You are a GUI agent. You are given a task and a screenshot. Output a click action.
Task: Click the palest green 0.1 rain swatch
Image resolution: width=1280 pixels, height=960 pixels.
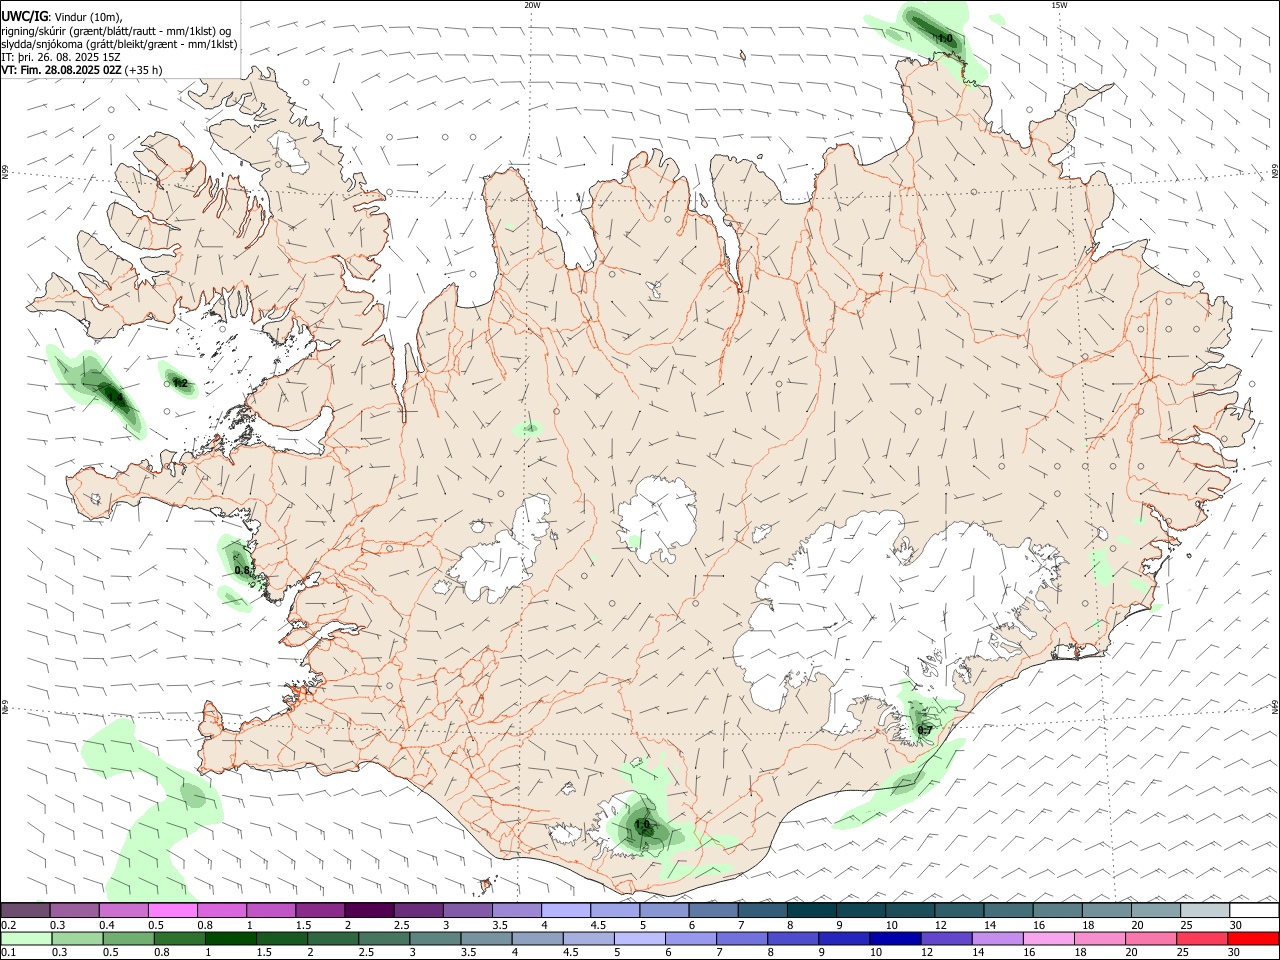click(26, 939)
